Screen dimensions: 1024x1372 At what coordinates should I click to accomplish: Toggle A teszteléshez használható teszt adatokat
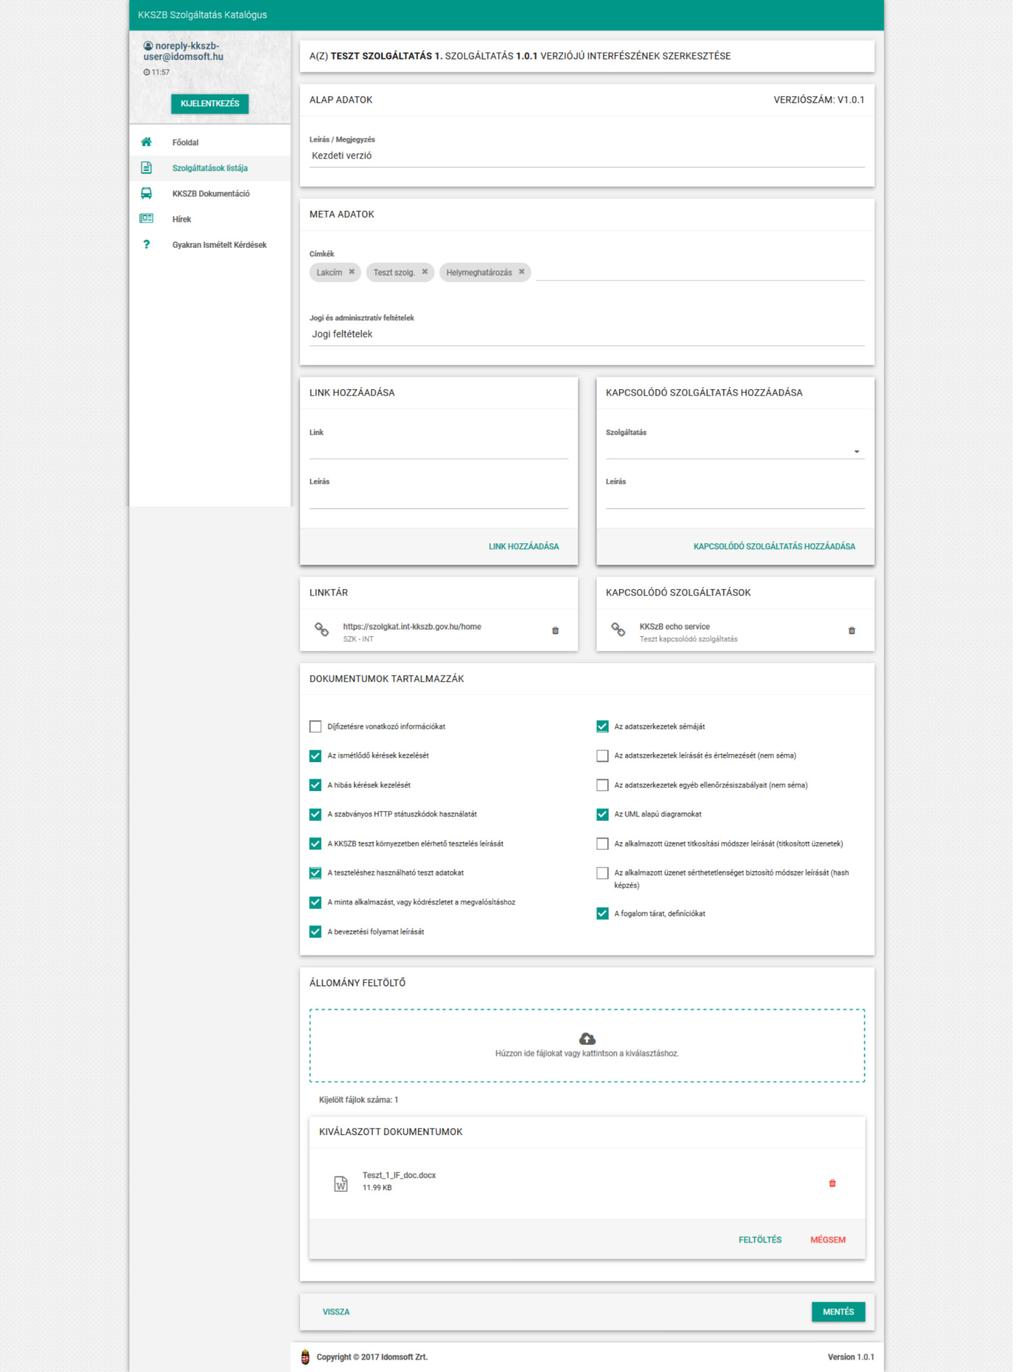(x=316, y=873)
